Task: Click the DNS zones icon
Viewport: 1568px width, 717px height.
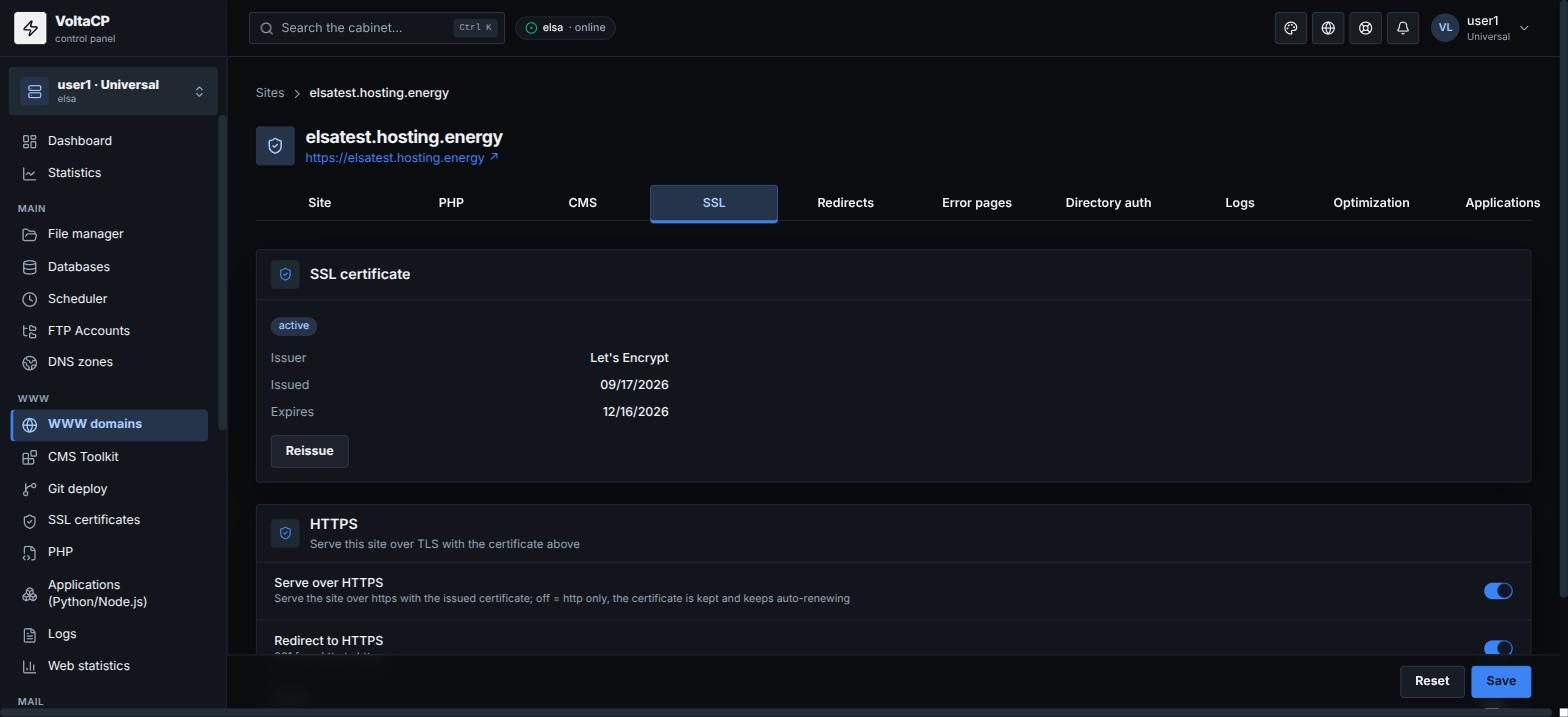Action: (30, 362)
